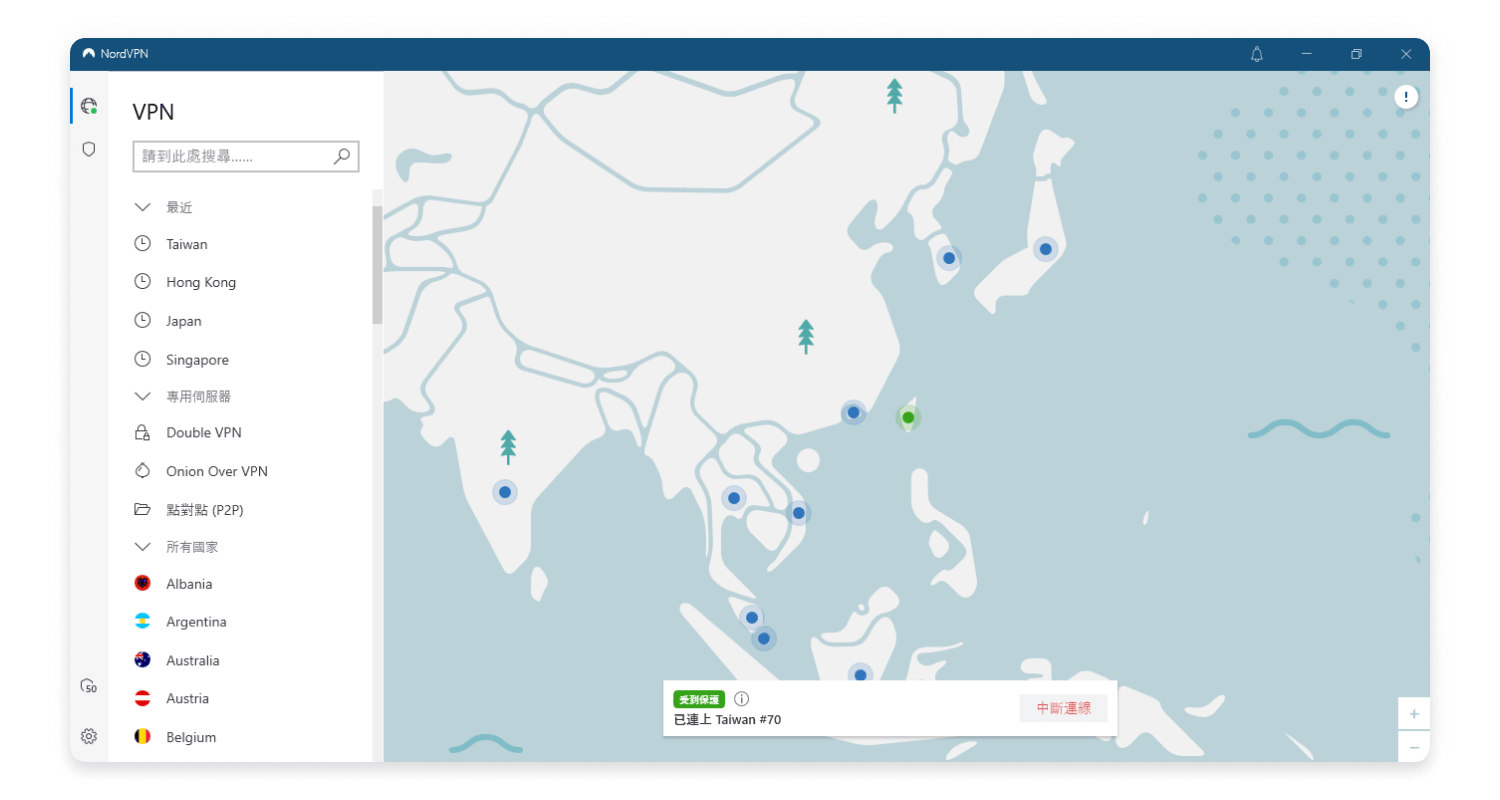Click the clock icon beside Japan

[x=142, y=321]
